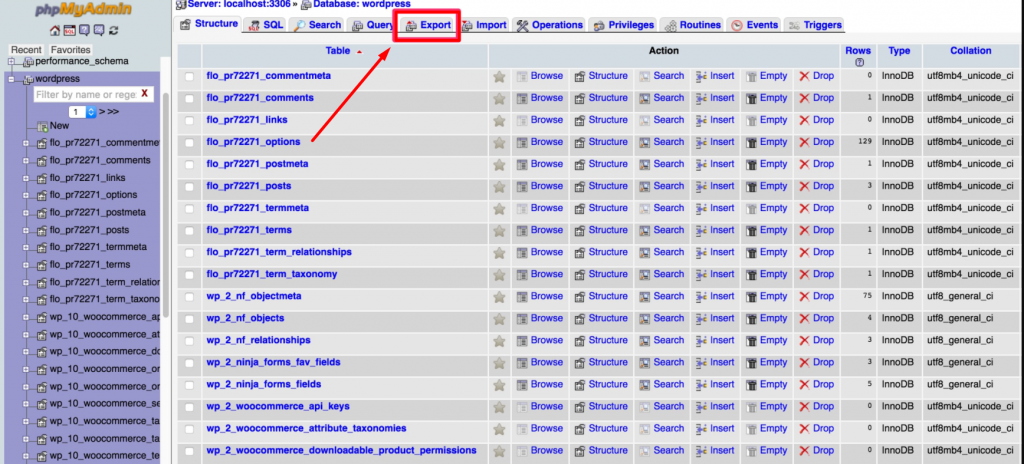Check the box for wp_2_ninja_forms_fields

(x=189, y=386)
